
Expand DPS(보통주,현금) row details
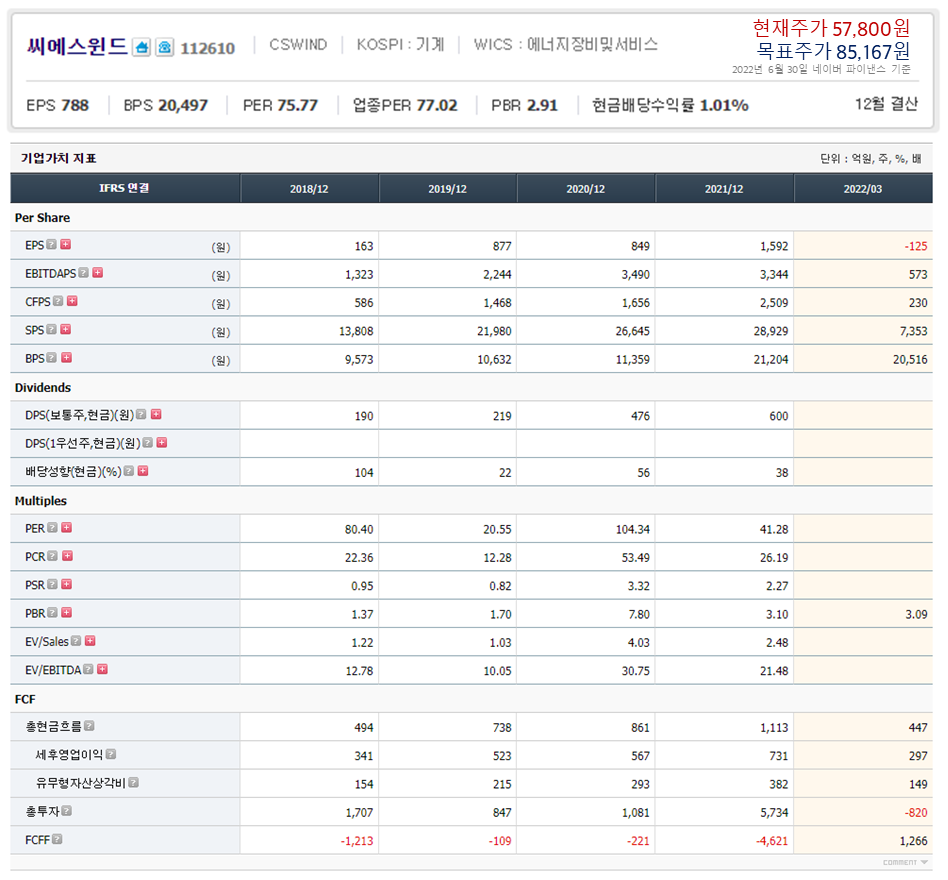tap(156, 414)
